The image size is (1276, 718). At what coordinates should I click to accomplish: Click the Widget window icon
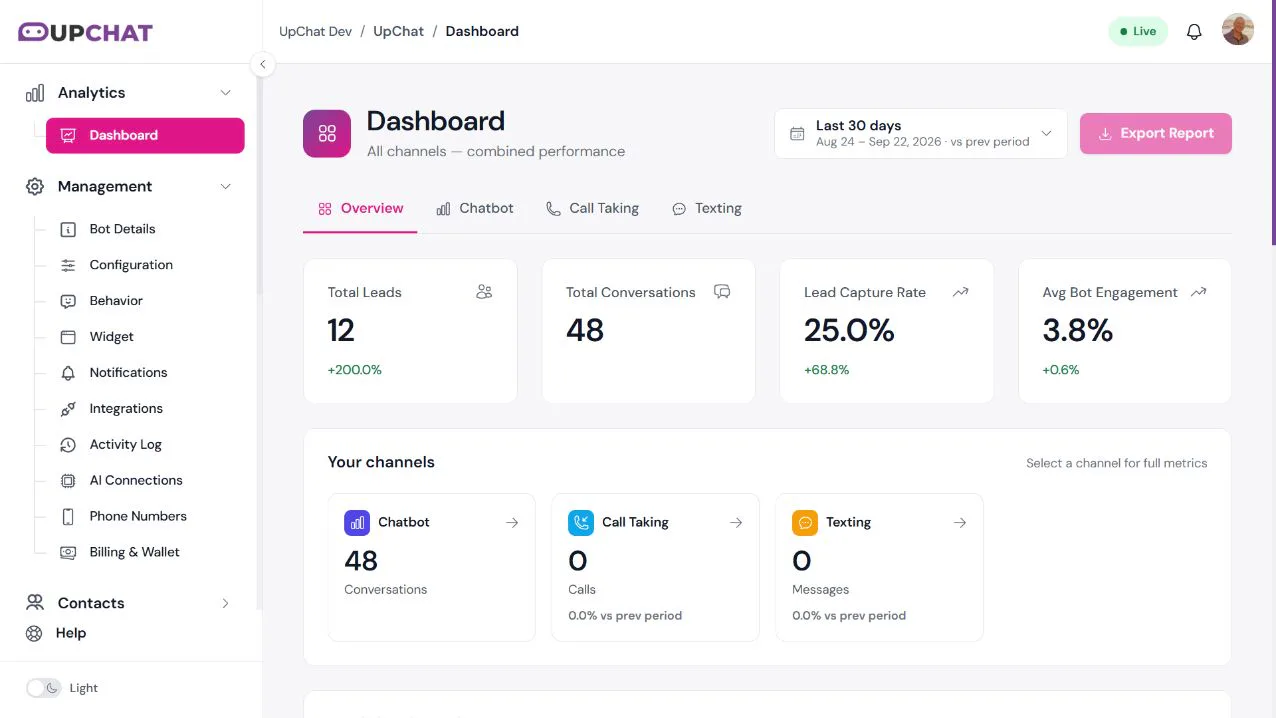coord(68,338)
